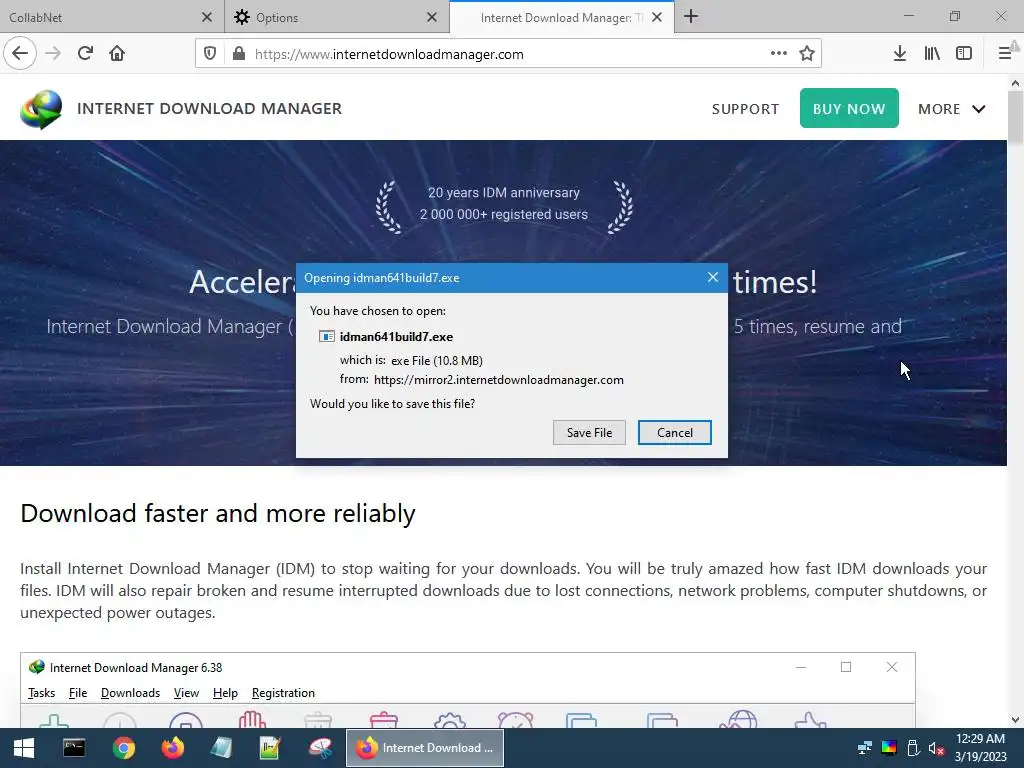Launch Google Chrome from taskbar
The width and height of the screenshot is (1024, 768).
pos(123,748)
